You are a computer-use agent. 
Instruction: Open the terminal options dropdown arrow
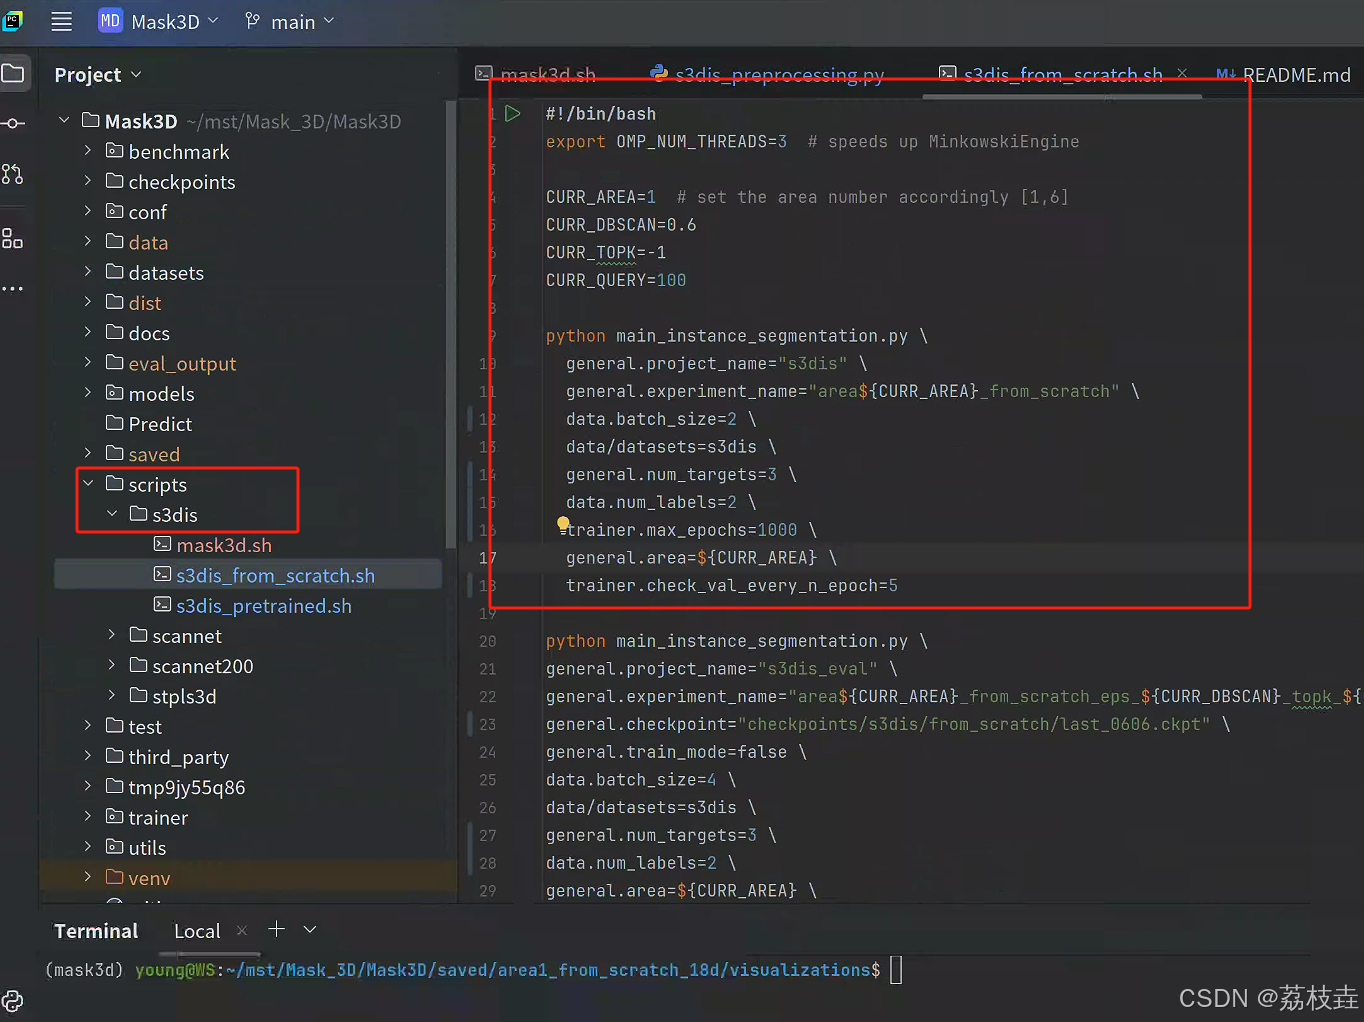[x=310, y=930]
